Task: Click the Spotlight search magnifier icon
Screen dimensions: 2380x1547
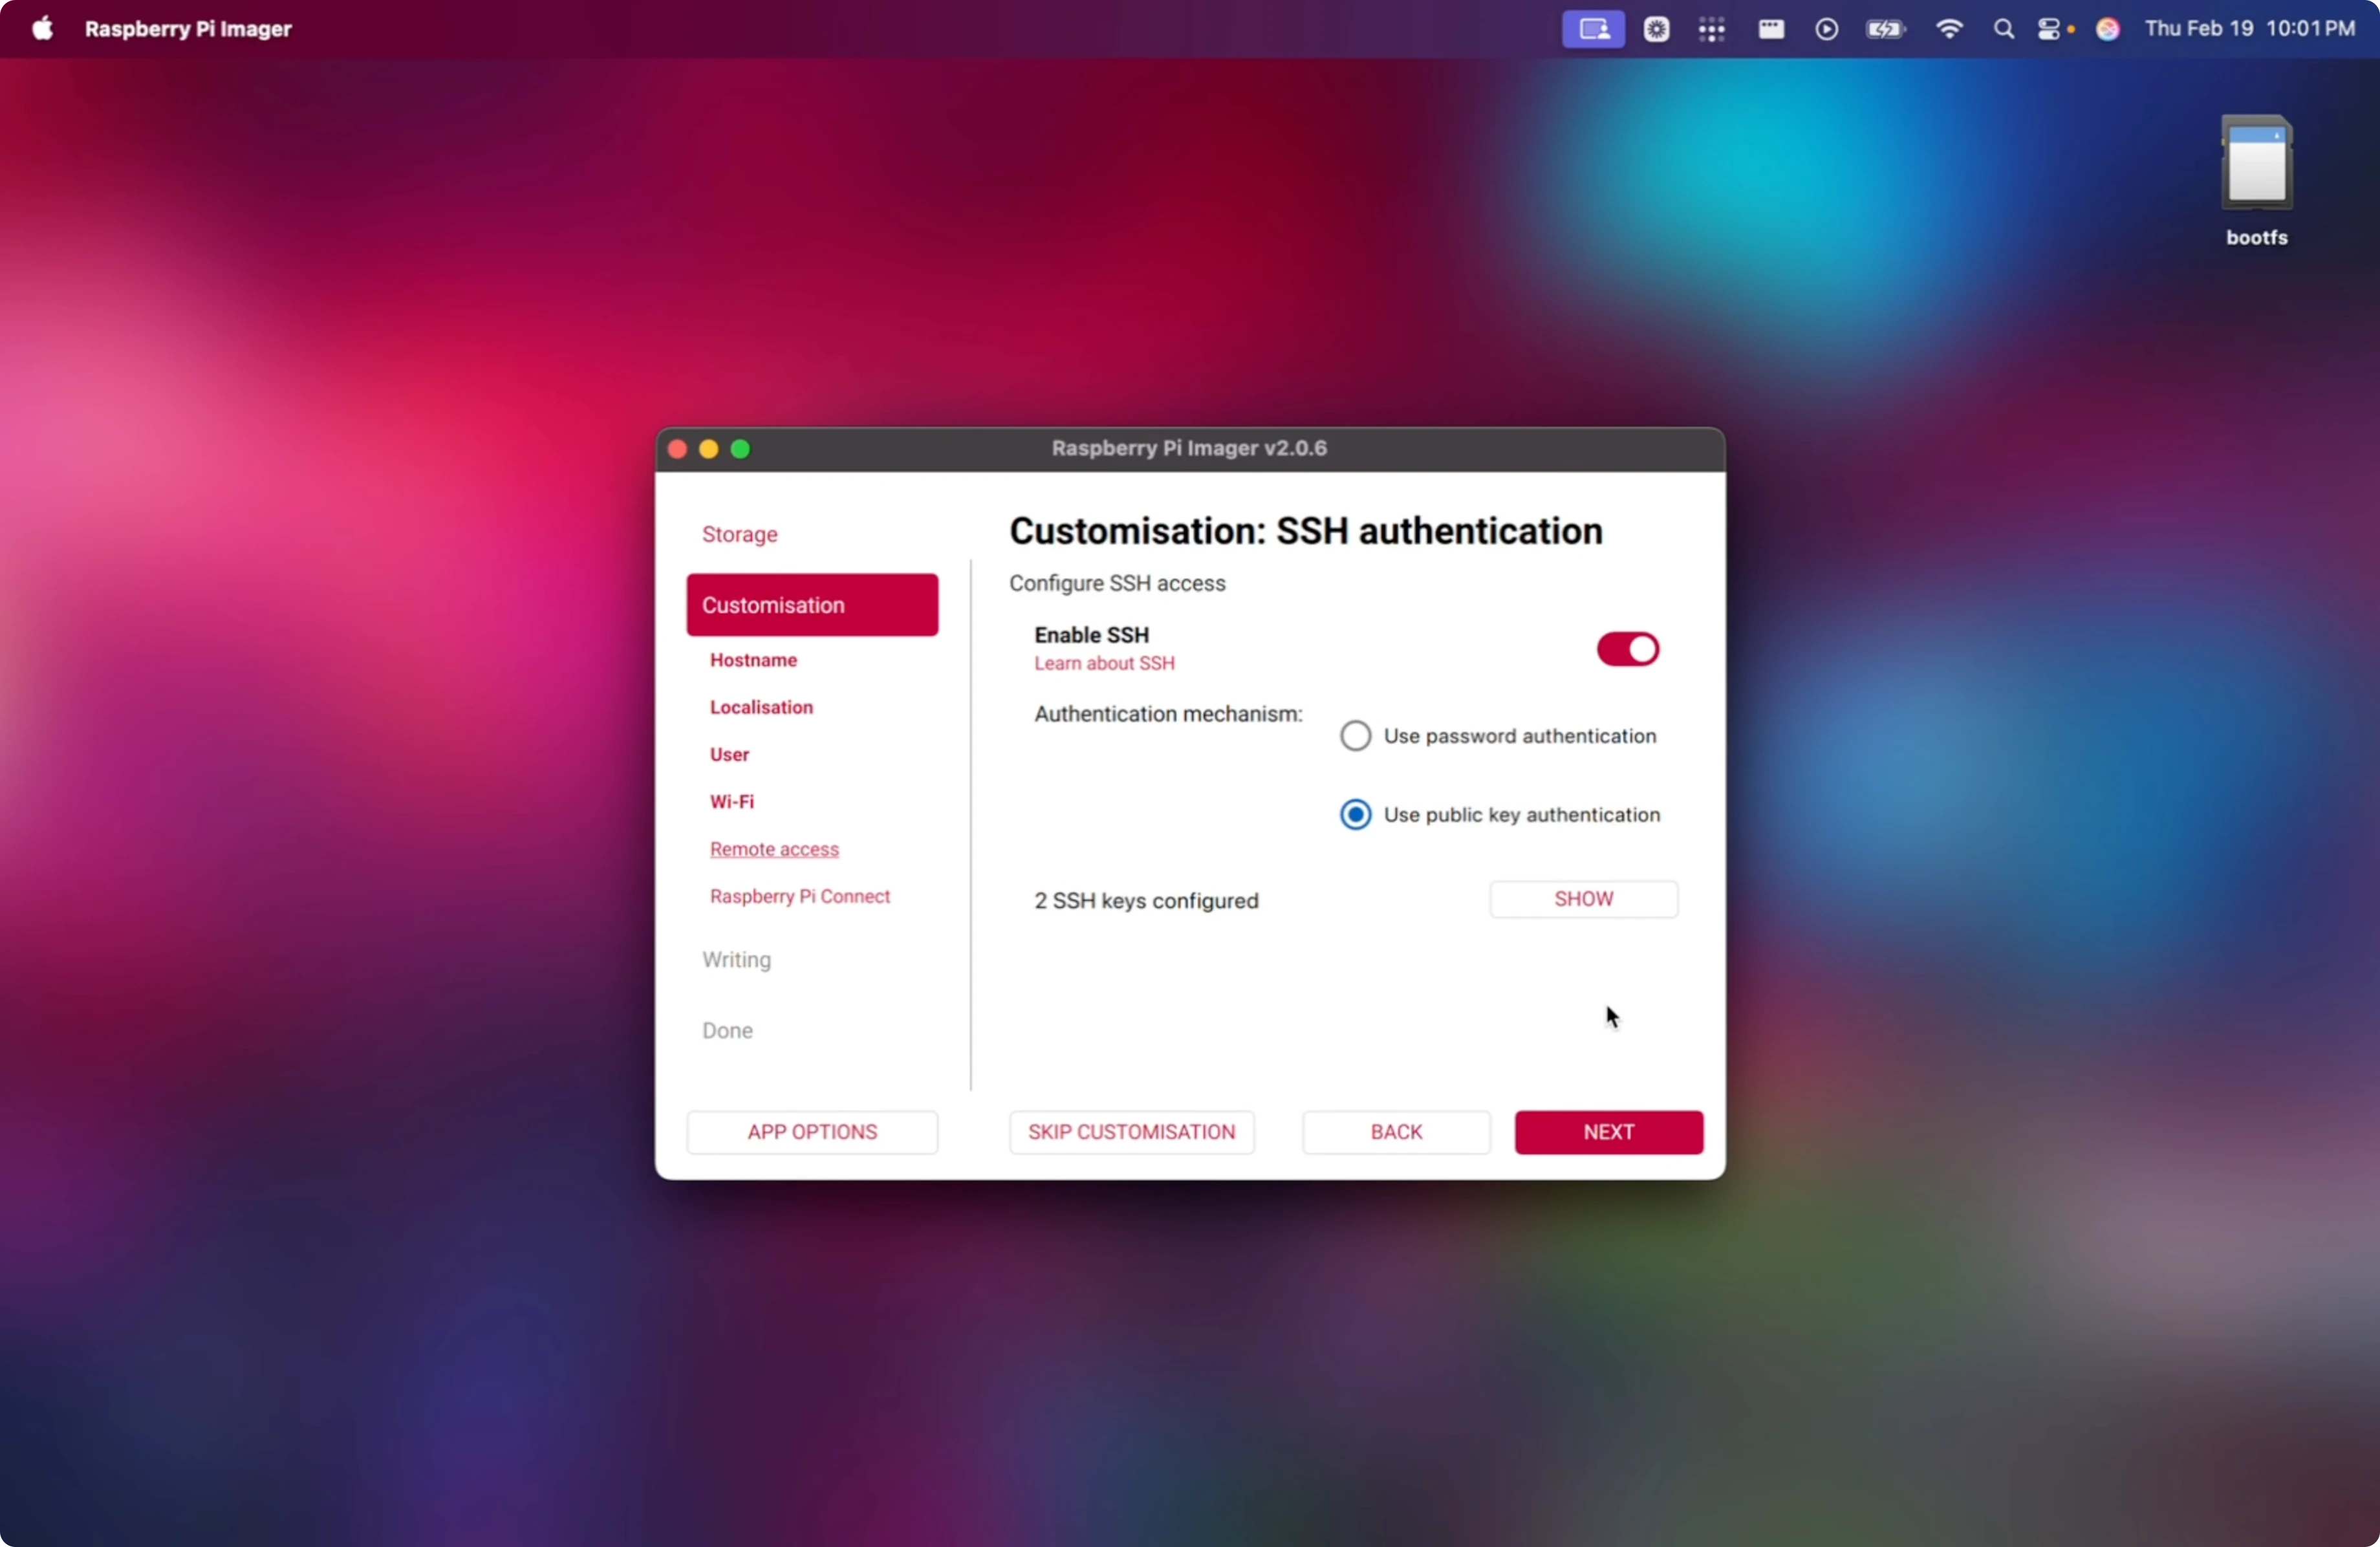Action: click(2003, 29)
